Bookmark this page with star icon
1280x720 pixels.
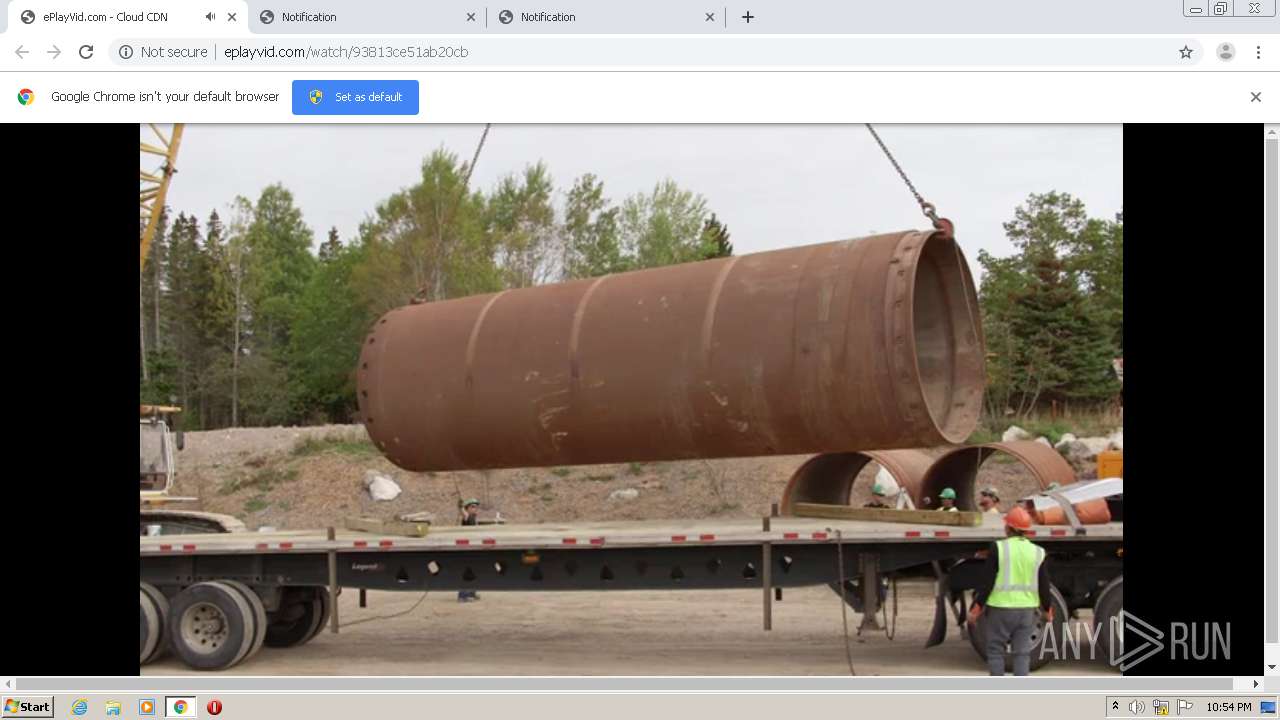(1186, 52)
